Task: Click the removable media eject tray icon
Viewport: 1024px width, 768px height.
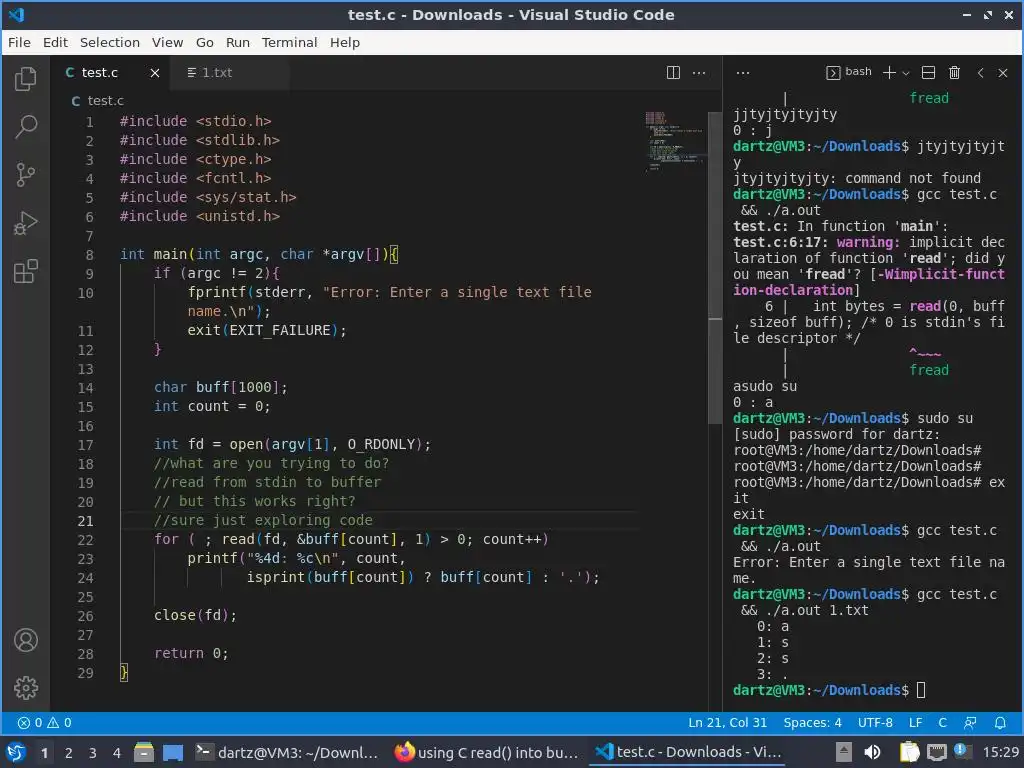Action: [x=843, y=752]
